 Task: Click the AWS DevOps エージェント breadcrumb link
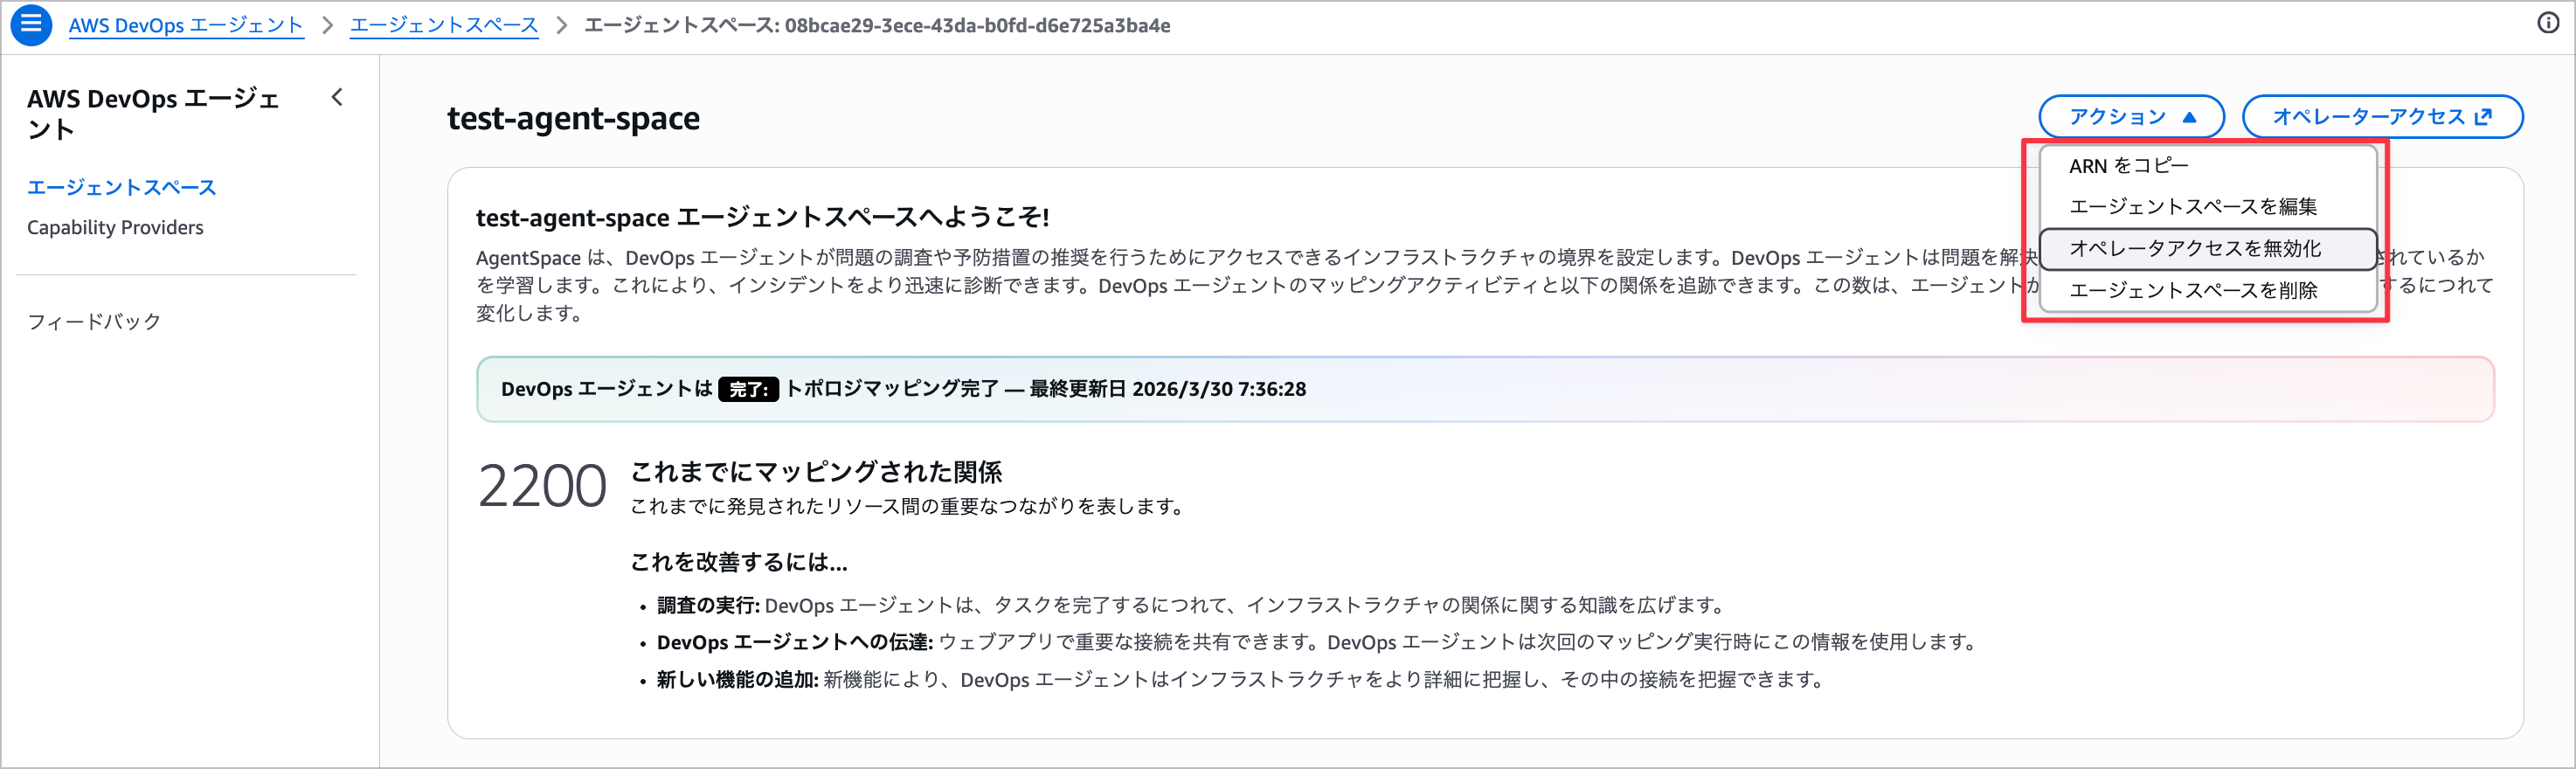click(186, 25)
